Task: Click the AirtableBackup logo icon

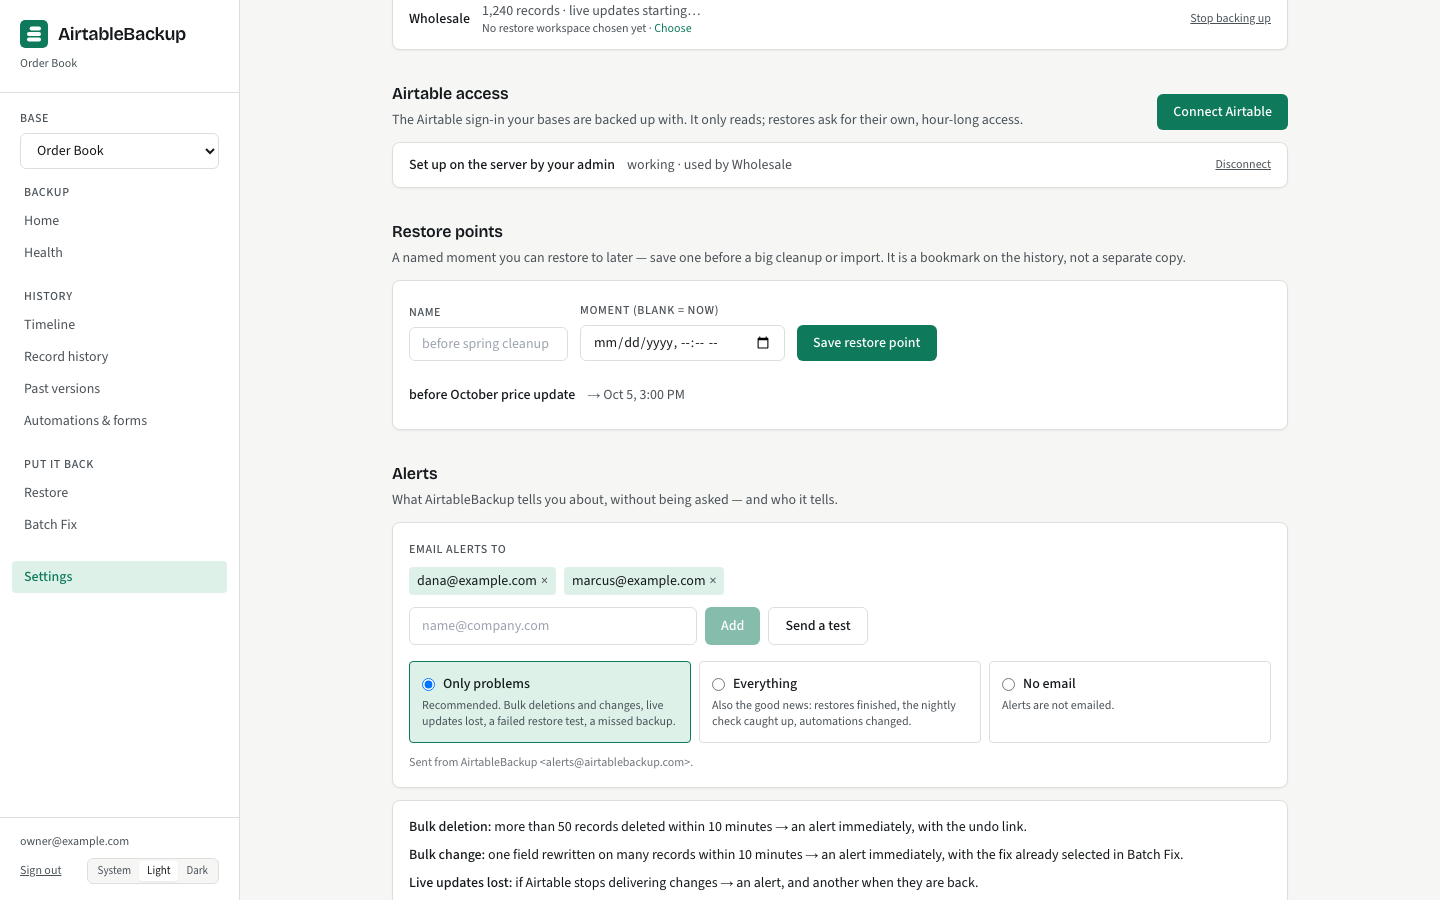Action: (34, 34)
